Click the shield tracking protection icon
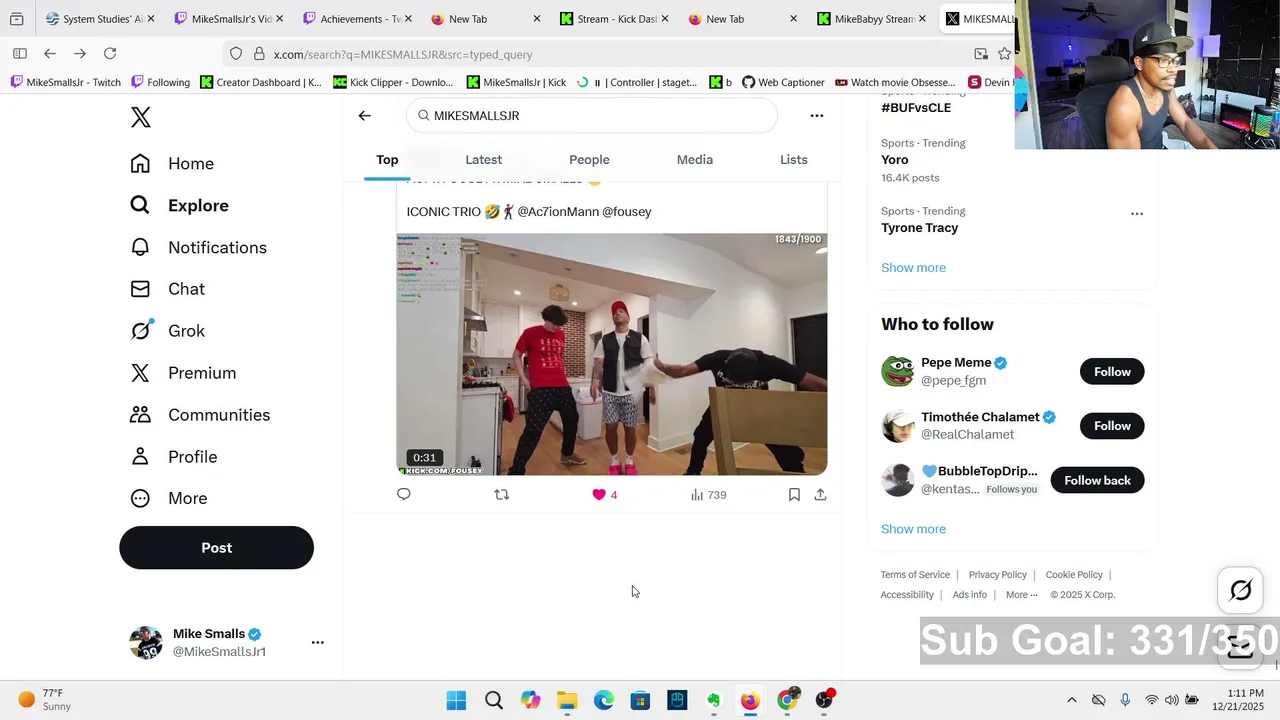 pyautogui.click(x=236, y=54)
